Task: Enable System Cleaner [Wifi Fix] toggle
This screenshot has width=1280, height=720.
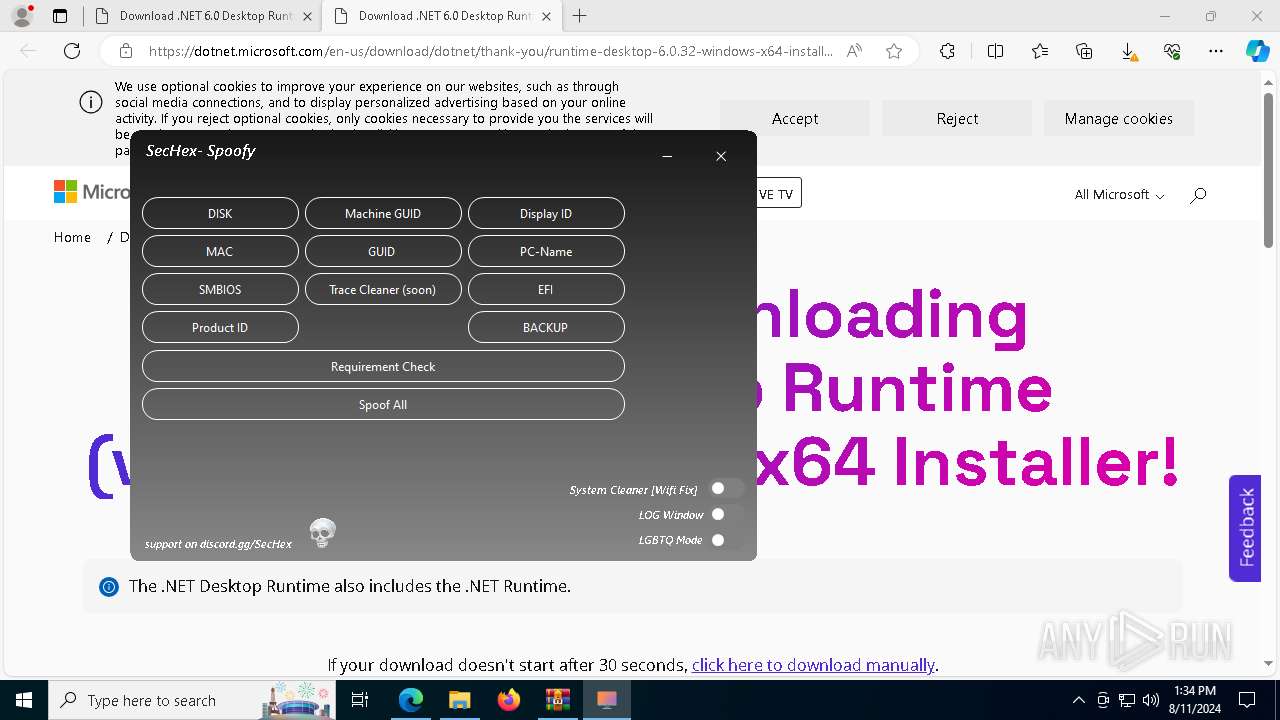Action: 727,489
